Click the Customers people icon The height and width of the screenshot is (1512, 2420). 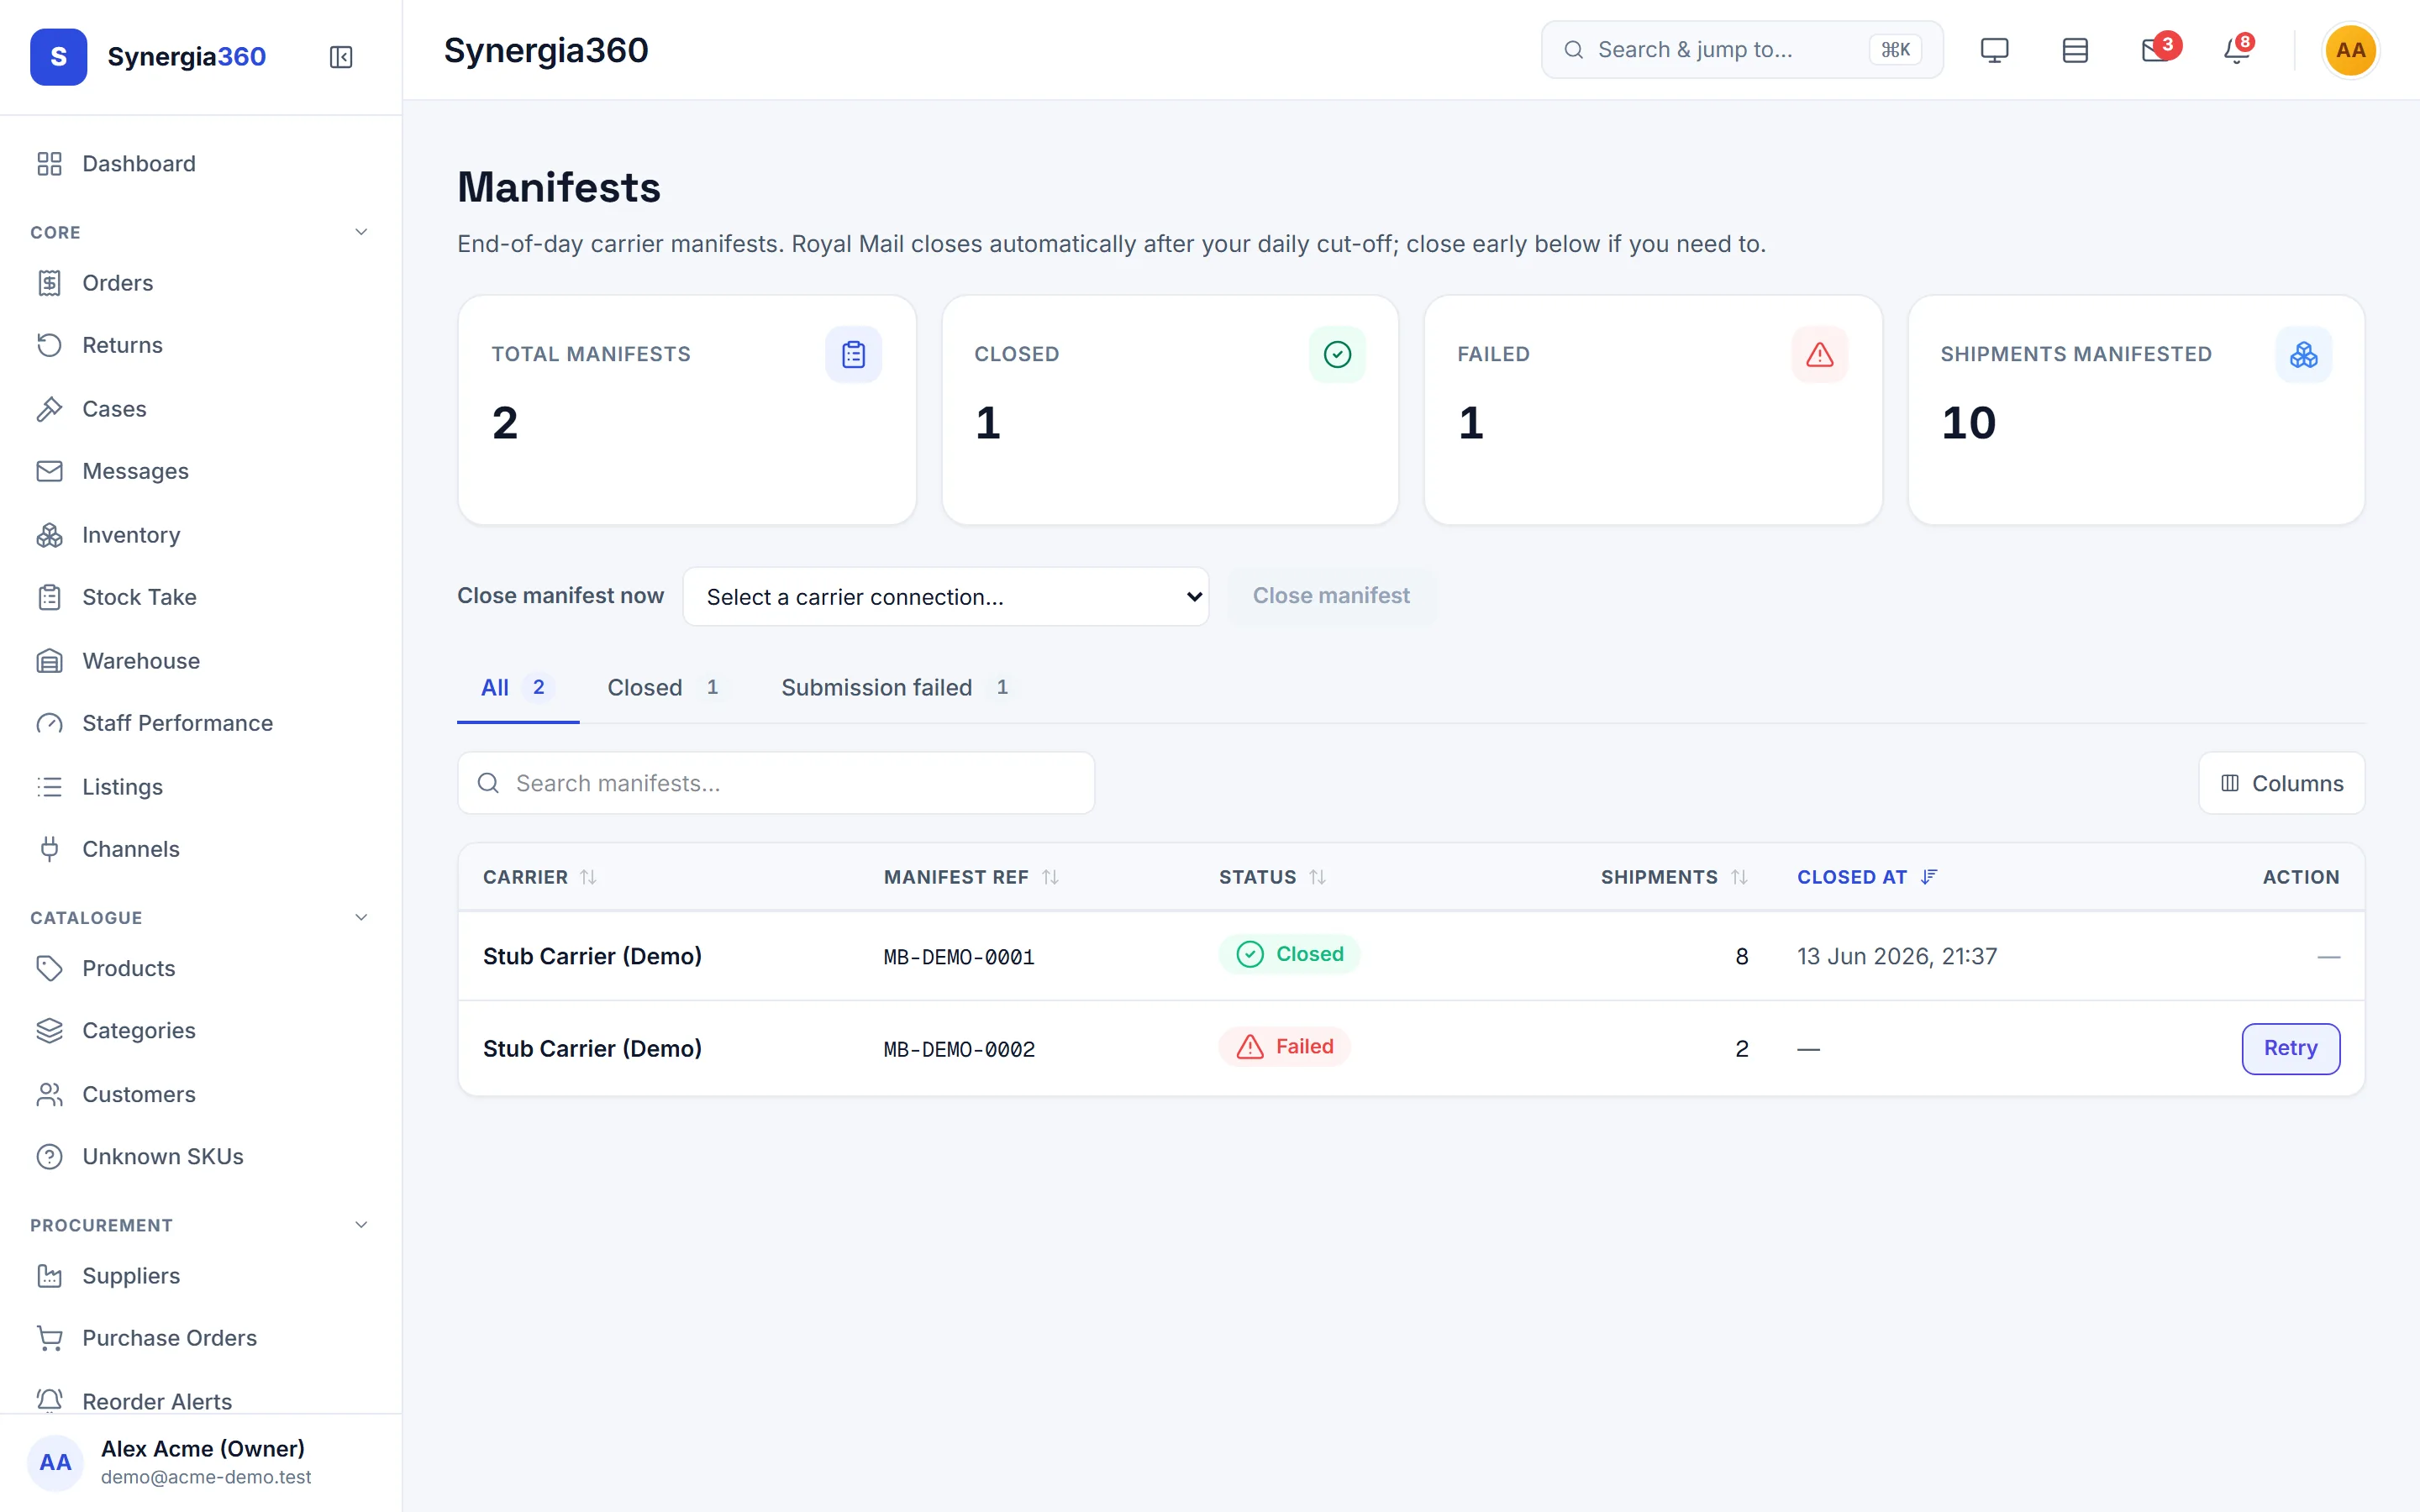coord(49,1094)
